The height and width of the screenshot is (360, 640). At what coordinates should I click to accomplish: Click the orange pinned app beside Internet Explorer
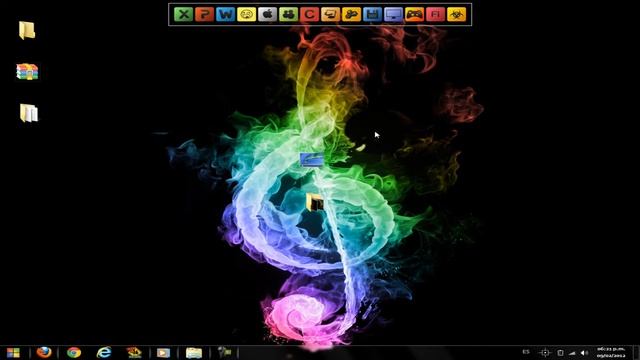point(133,352)
